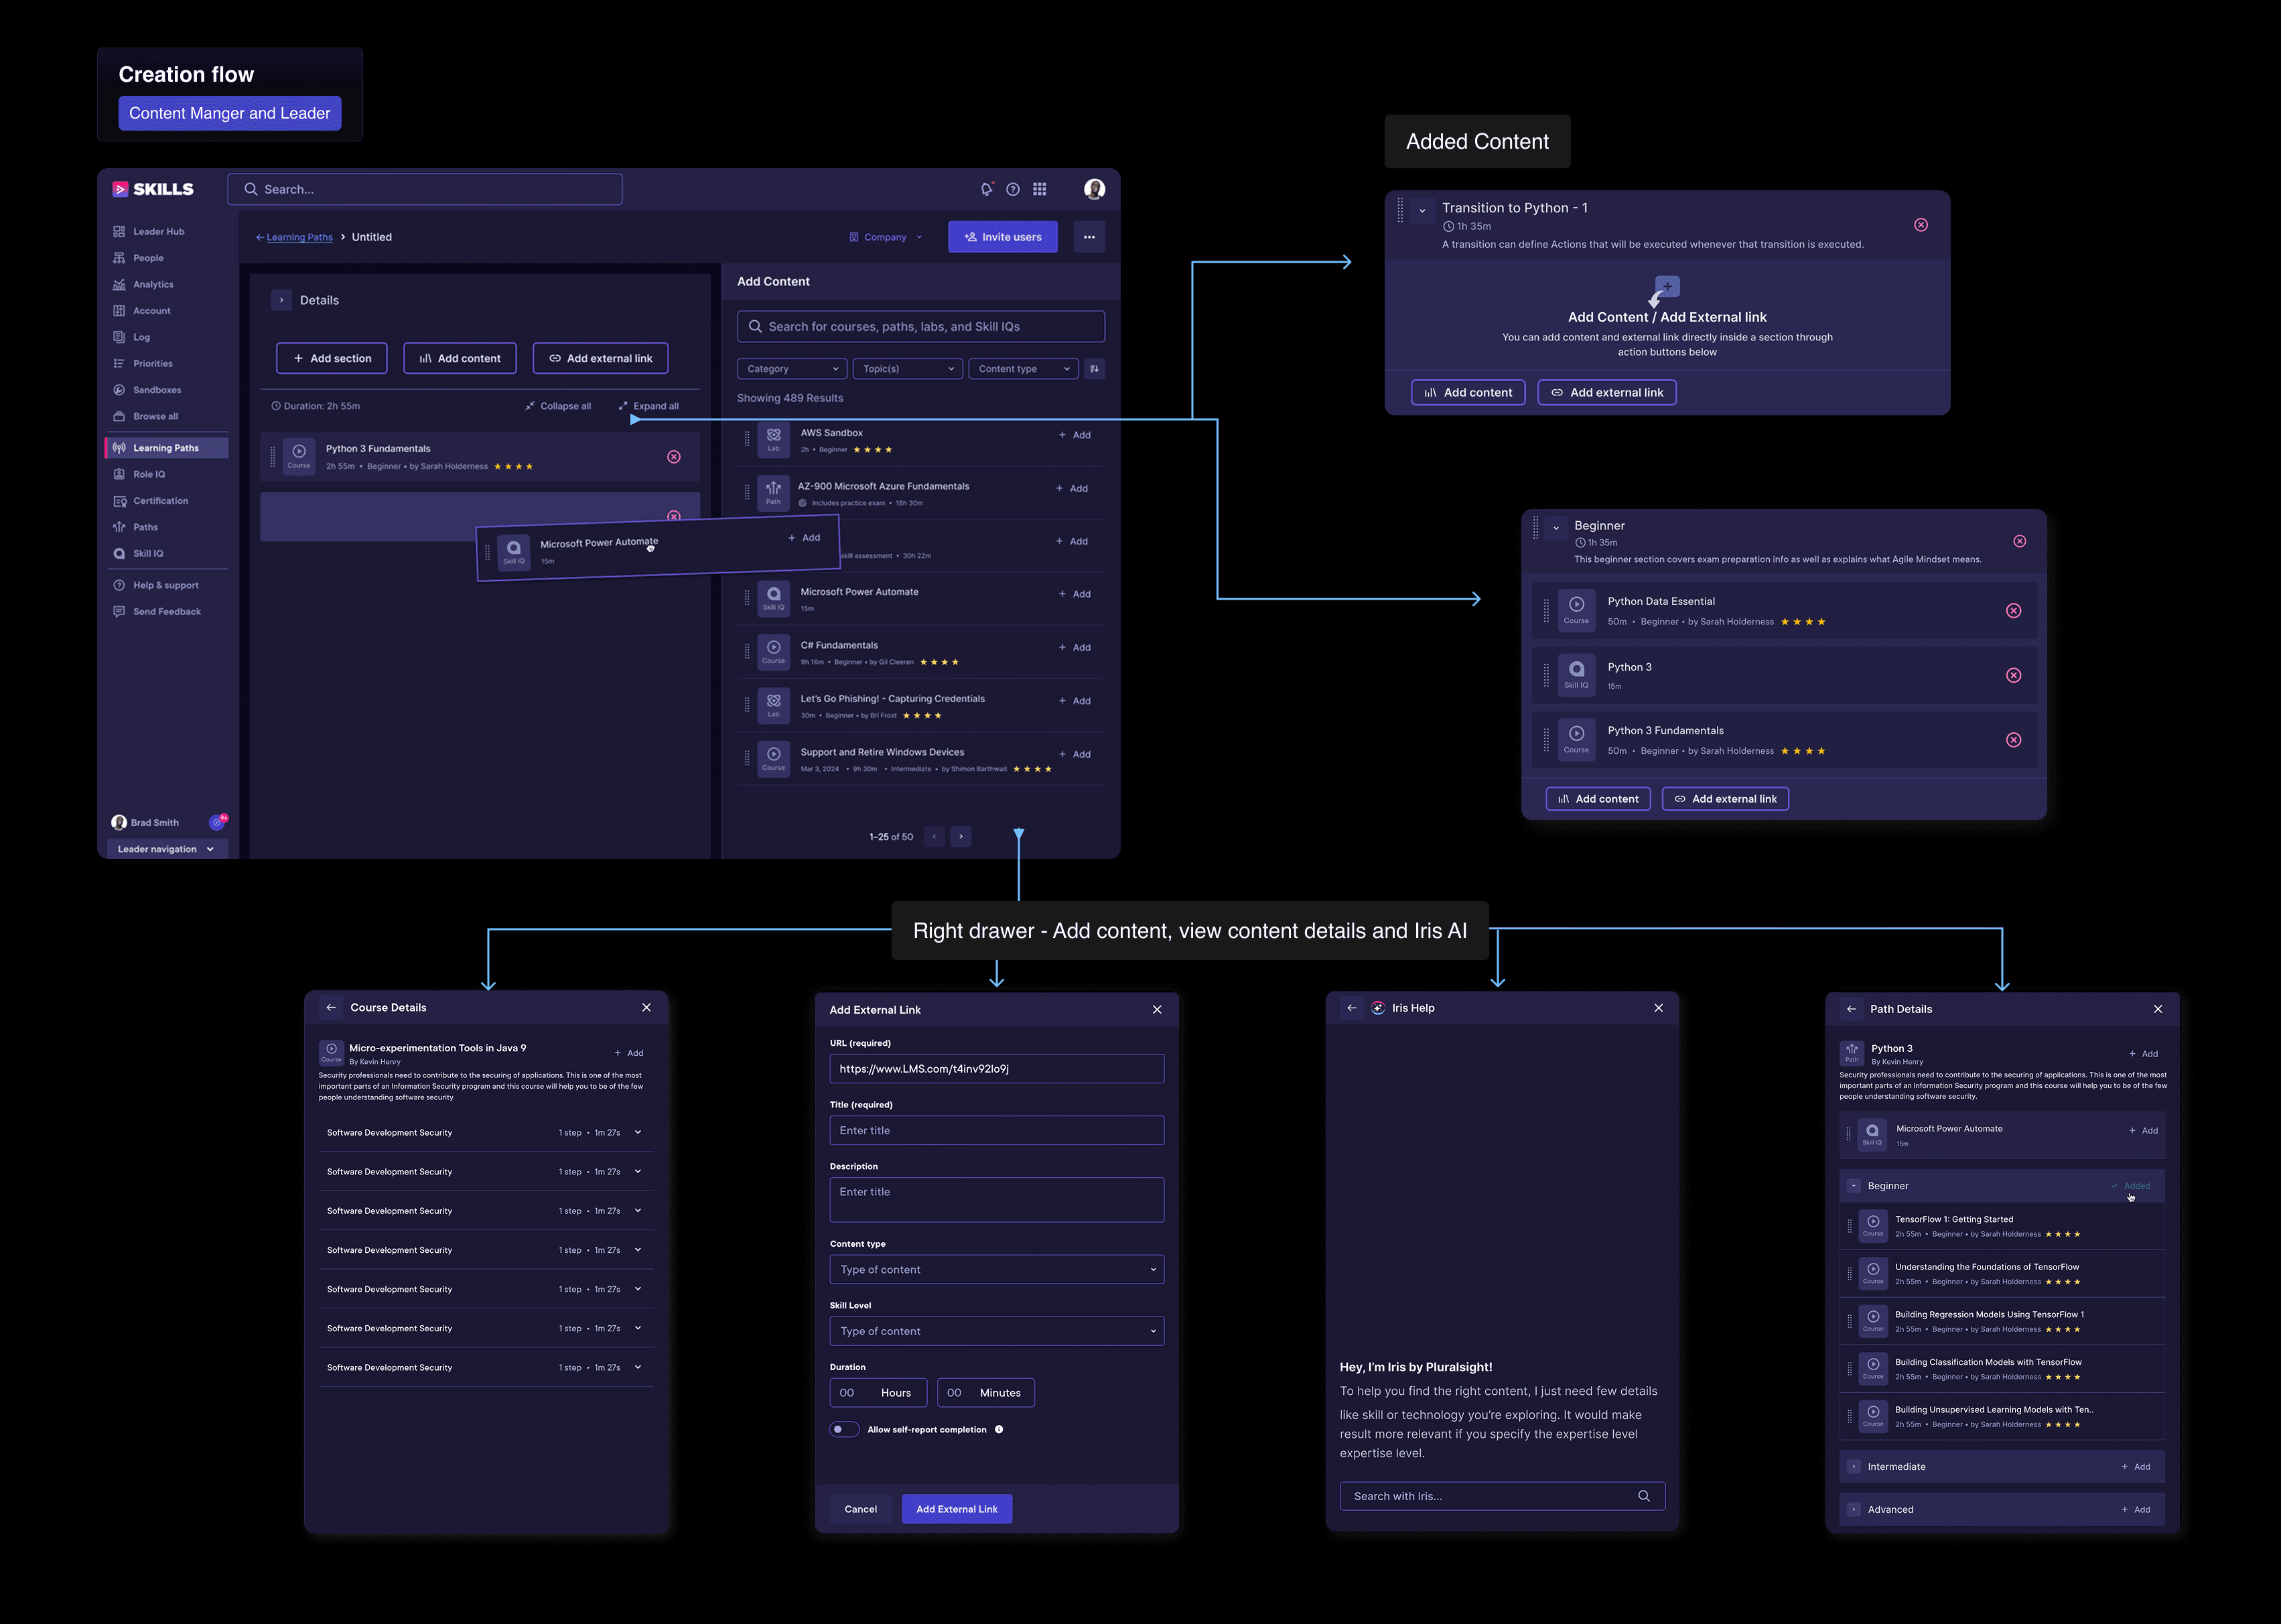Click the help question-mark icon in the top bar
Screen dimensions: 2281x1624
(x=1013, y=189)
